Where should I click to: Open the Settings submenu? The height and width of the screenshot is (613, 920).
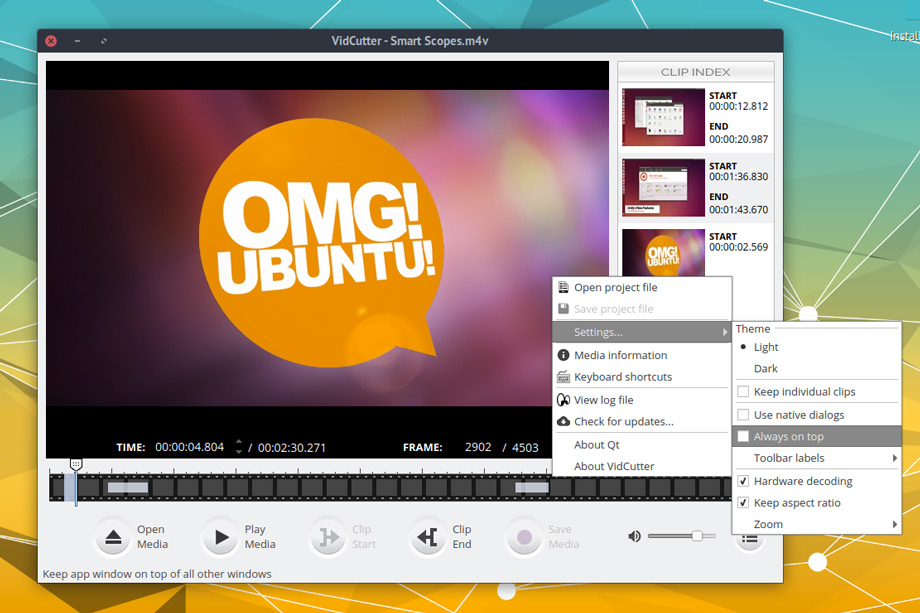tap(598, 332)
